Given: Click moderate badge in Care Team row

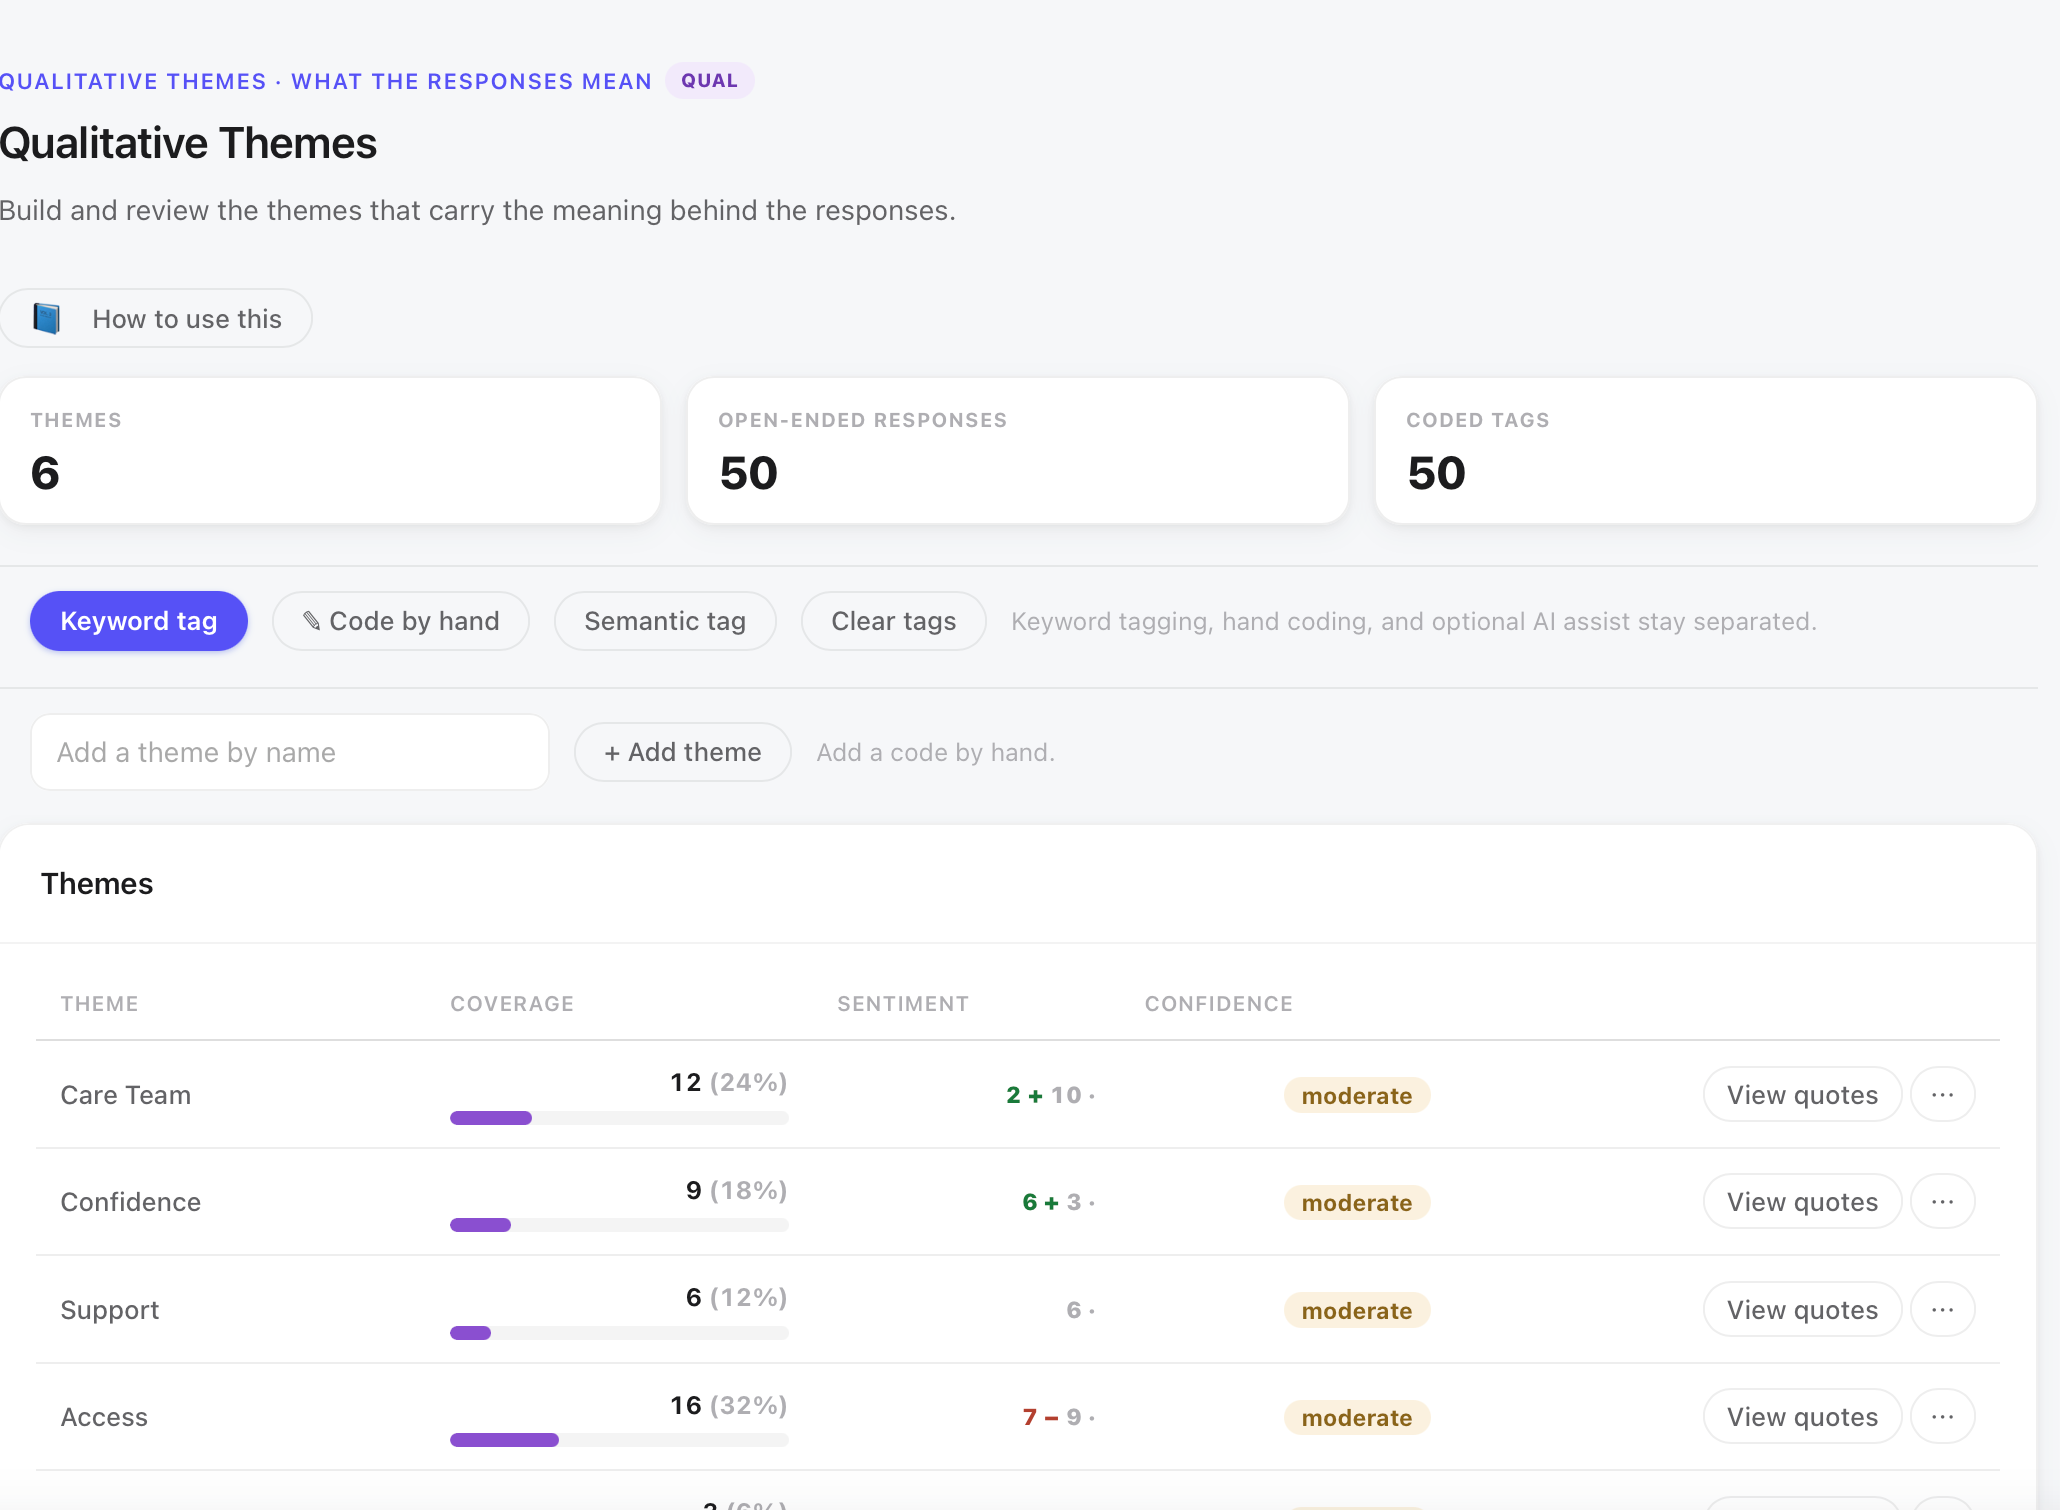Looking at the screenshot, I should point(1357,1095).
